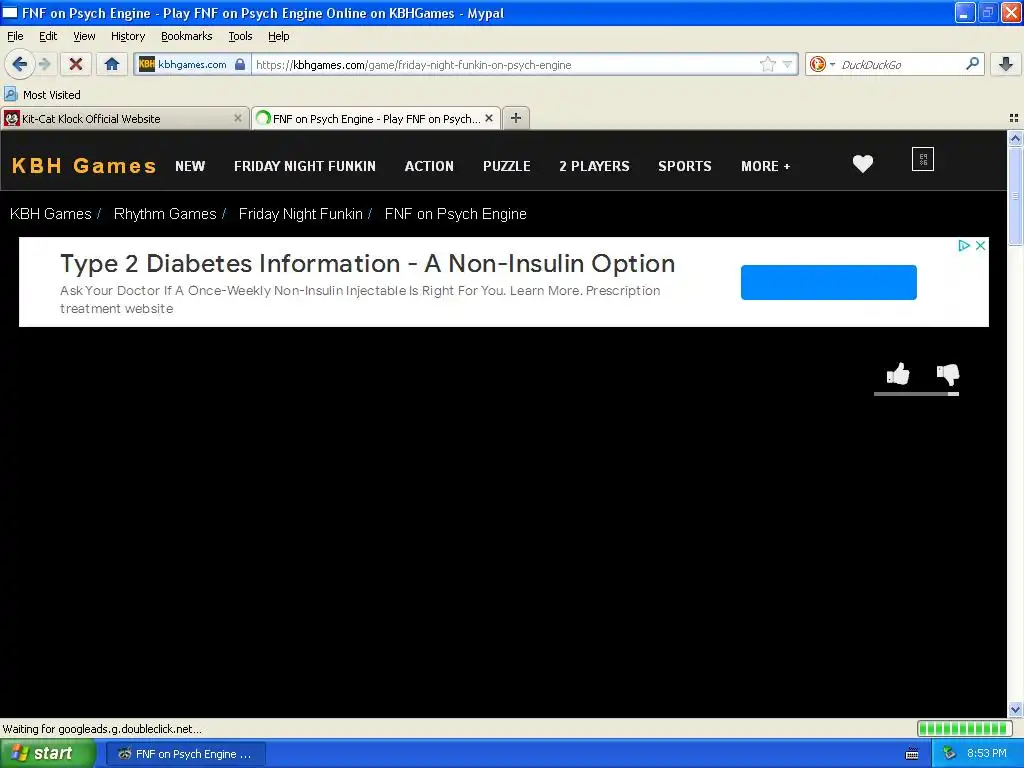Open the View menu

pos(84,36)
